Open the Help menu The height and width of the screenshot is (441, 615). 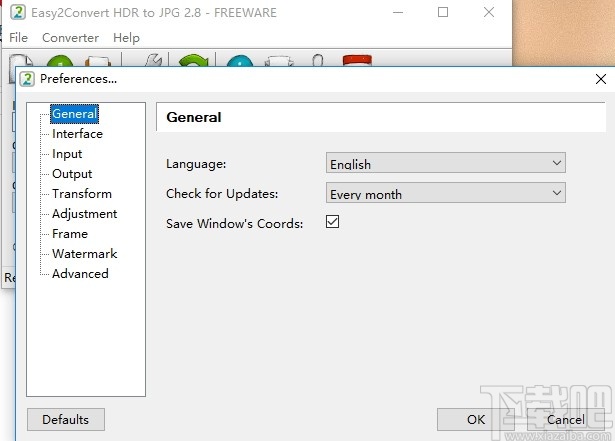126,38
